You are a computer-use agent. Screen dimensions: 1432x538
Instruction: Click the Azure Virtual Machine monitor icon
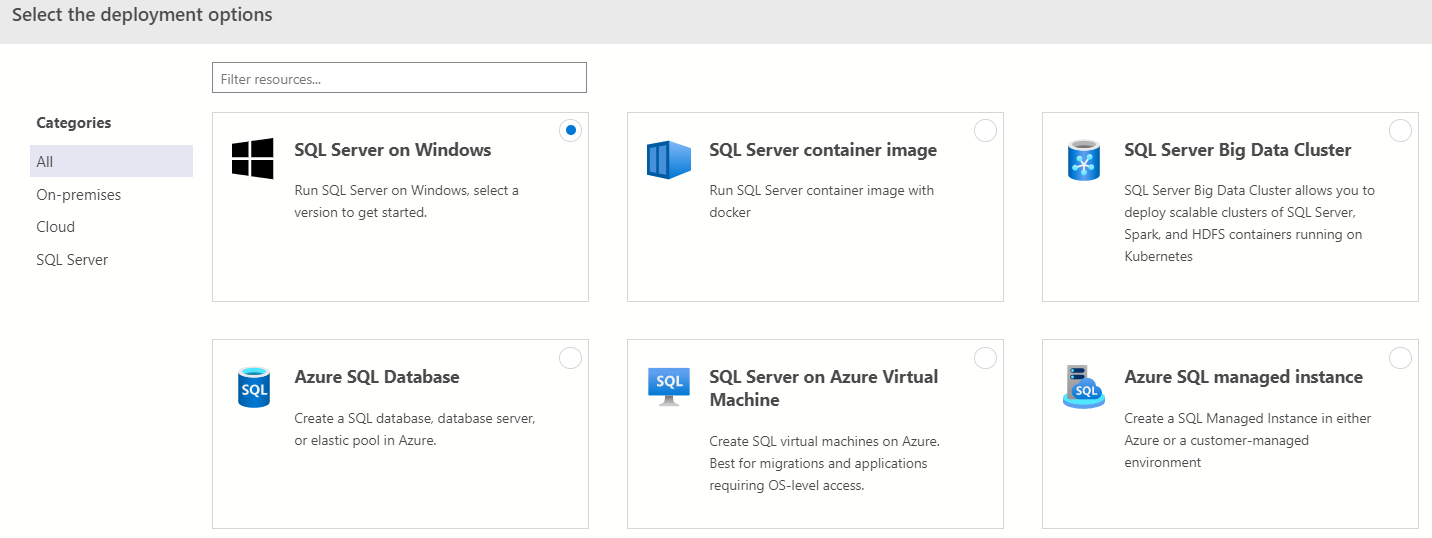pyautogui.click(x=668, y=386)
